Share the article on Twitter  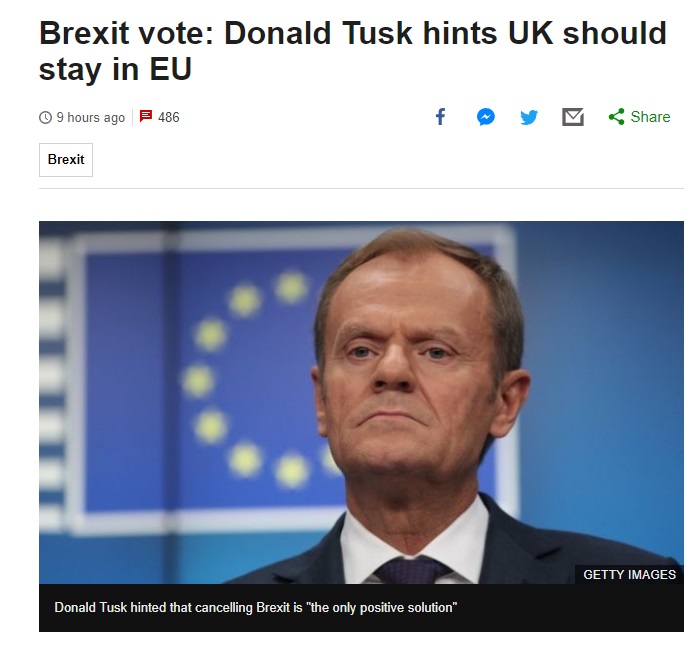529,117
